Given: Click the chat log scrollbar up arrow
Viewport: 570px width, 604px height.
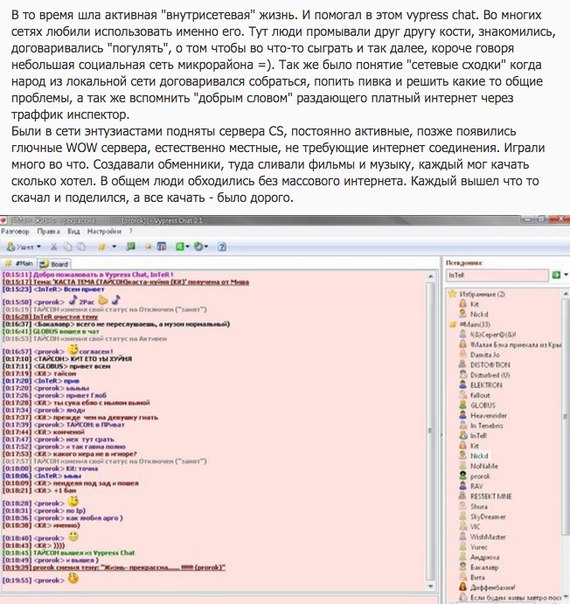Looking at the screenshot, I should point(431,276).
